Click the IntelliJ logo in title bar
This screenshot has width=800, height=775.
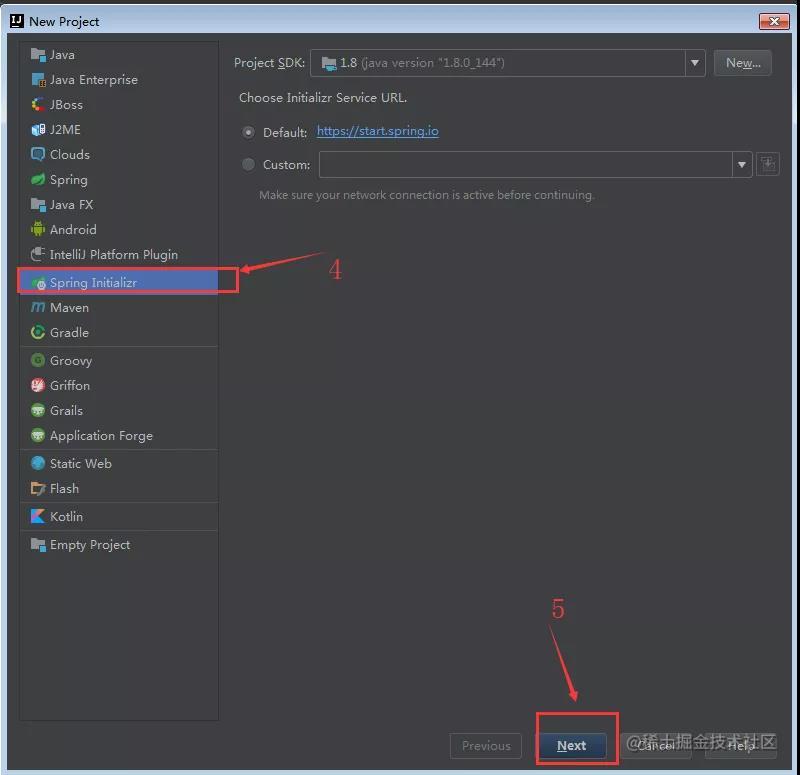pos(17,21)
